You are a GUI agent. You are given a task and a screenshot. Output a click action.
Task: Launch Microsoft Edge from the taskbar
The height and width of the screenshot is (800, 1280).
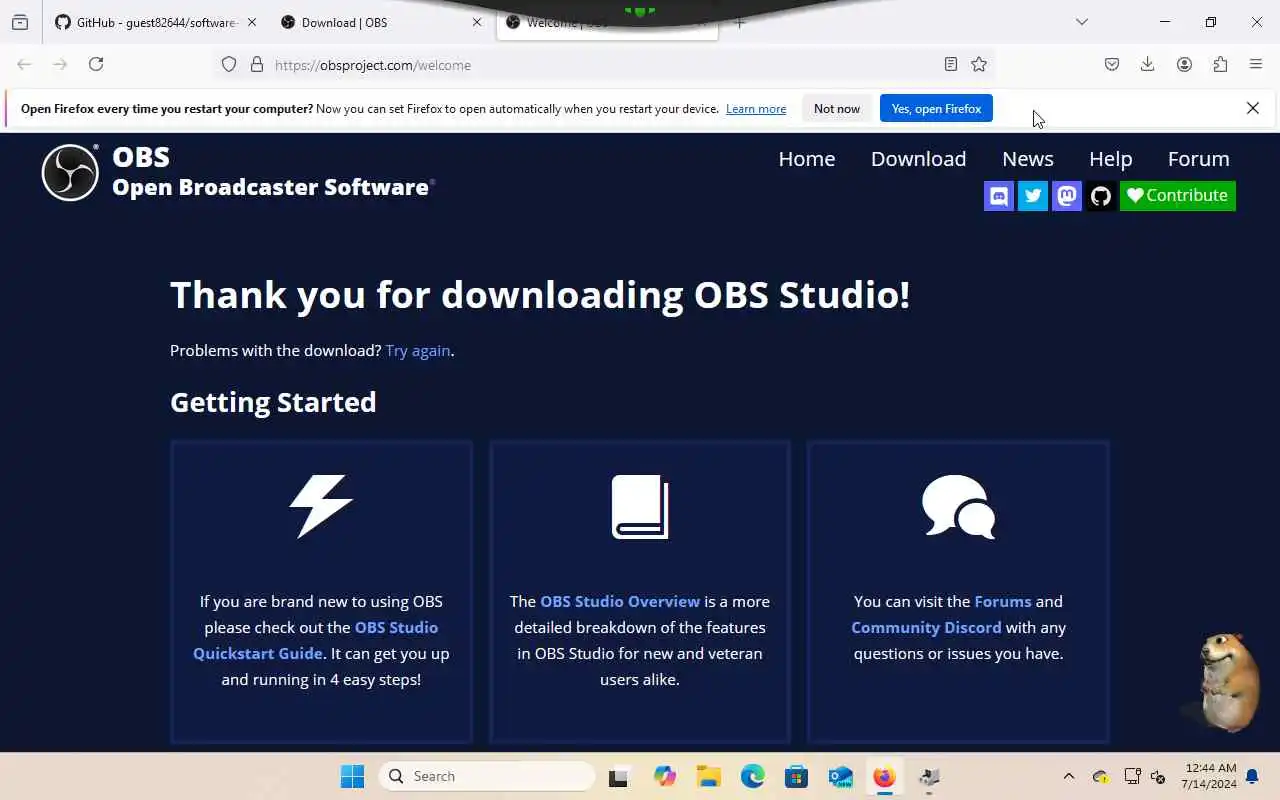pos(753,776)
